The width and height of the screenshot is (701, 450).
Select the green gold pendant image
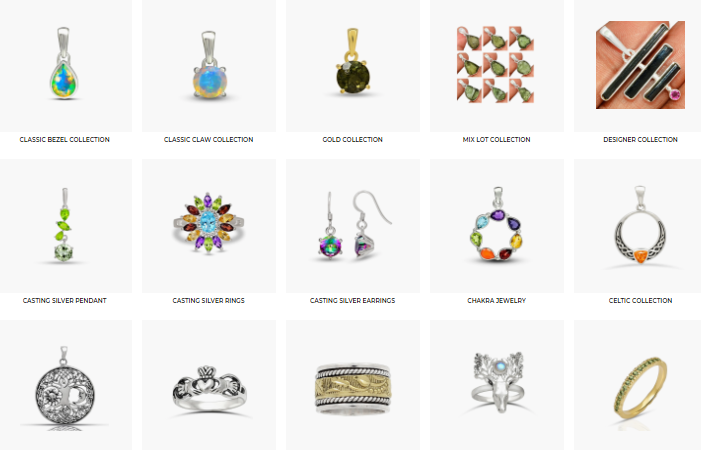(353, 66)
